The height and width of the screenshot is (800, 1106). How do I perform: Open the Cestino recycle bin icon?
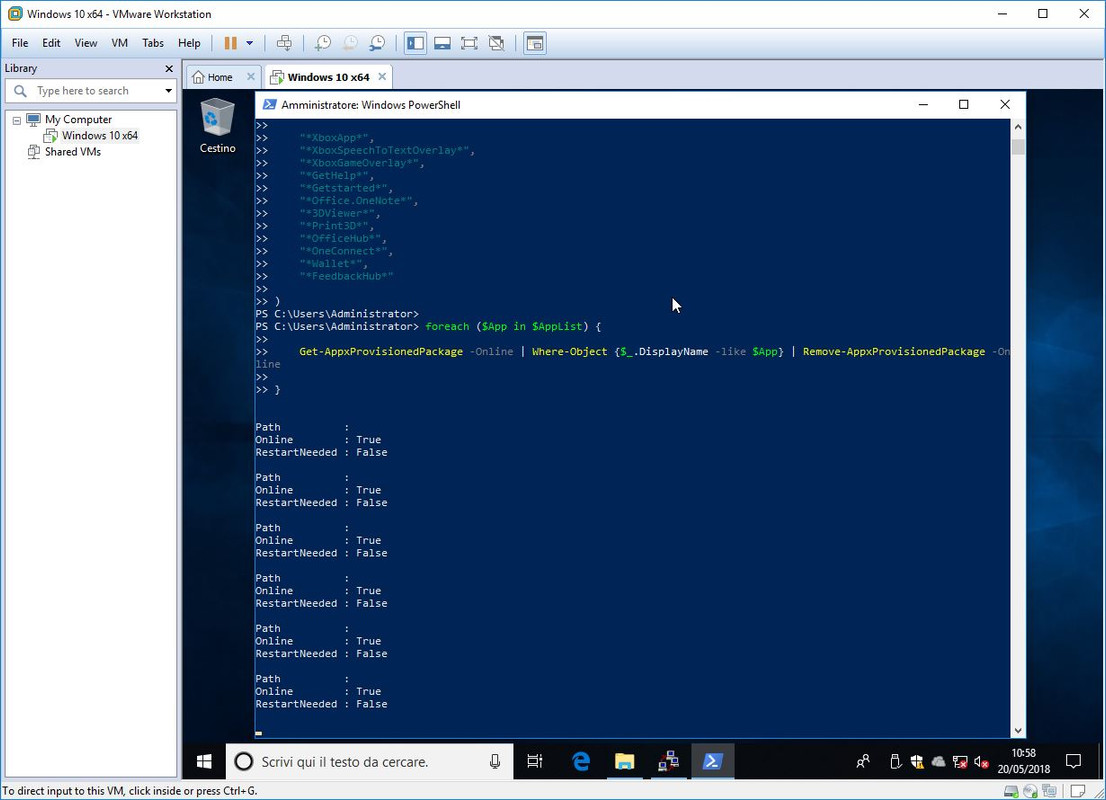[217, 126]
